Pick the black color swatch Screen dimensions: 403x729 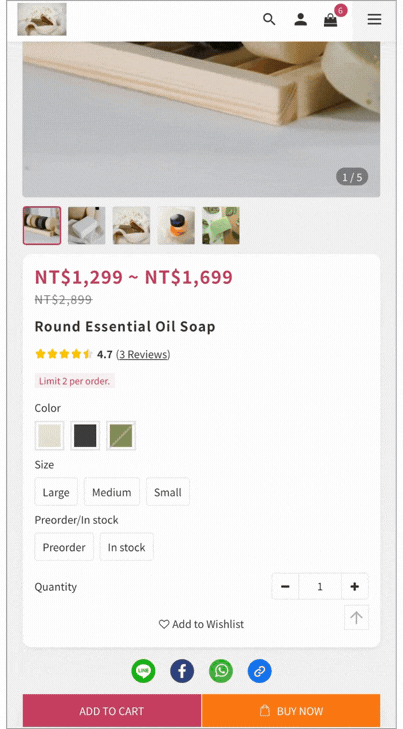(85, 436)
